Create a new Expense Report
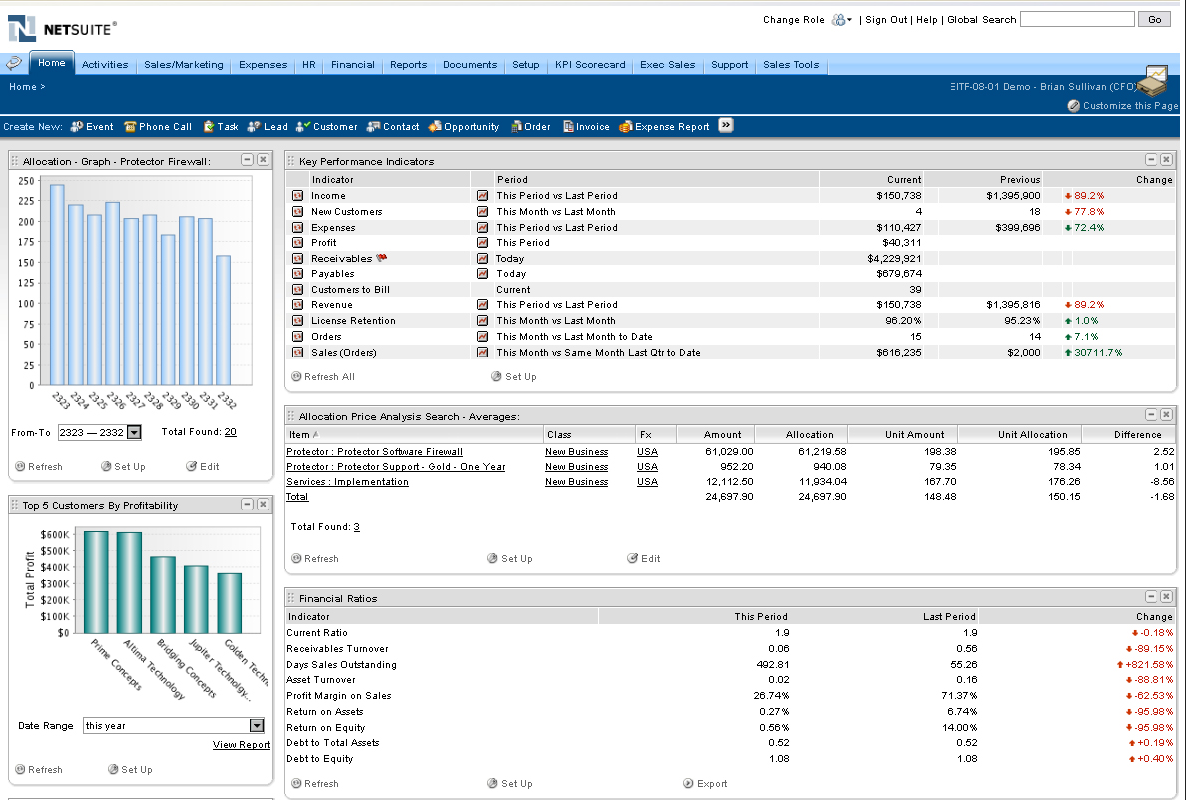Screen dimensions: 1186x800 (671, 126)
